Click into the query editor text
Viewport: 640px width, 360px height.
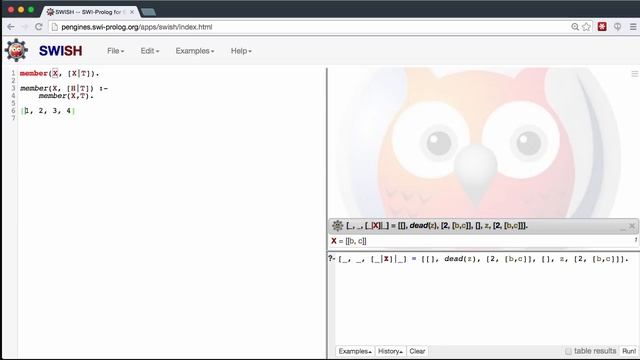pyautogui.click(x=483, y=259)
